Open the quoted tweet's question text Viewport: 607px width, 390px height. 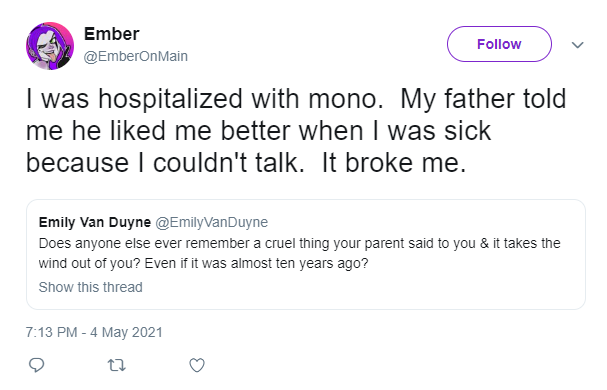click(x=299, y=253)
